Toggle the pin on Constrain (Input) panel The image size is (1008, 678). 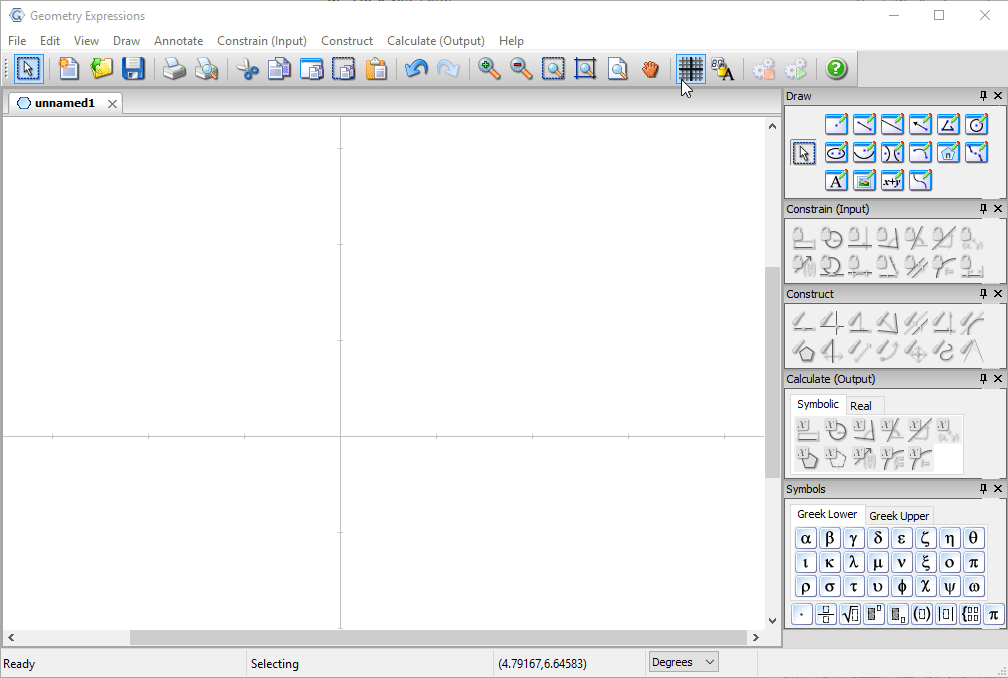(x=983, y=209)
